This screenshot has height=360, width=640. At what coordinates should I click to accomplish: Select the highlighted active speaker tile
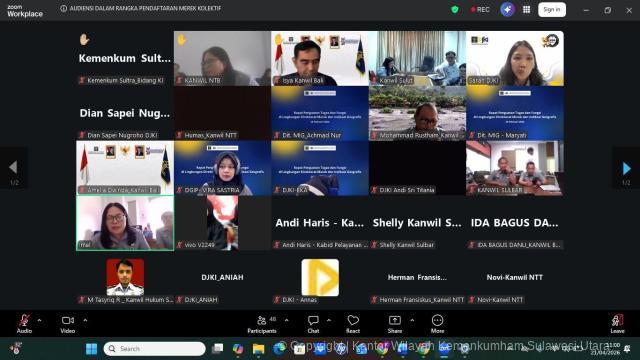tap(125, 223)
